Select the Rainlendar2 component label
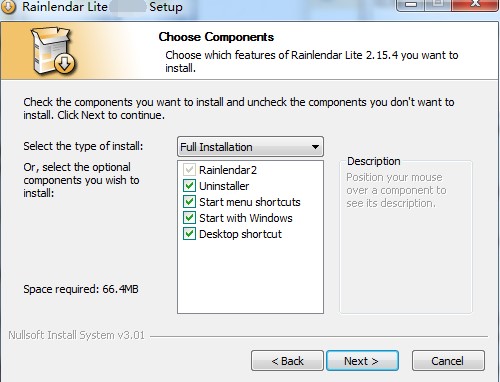The width and height of the screenshot is (500, 382). (228, 170)
